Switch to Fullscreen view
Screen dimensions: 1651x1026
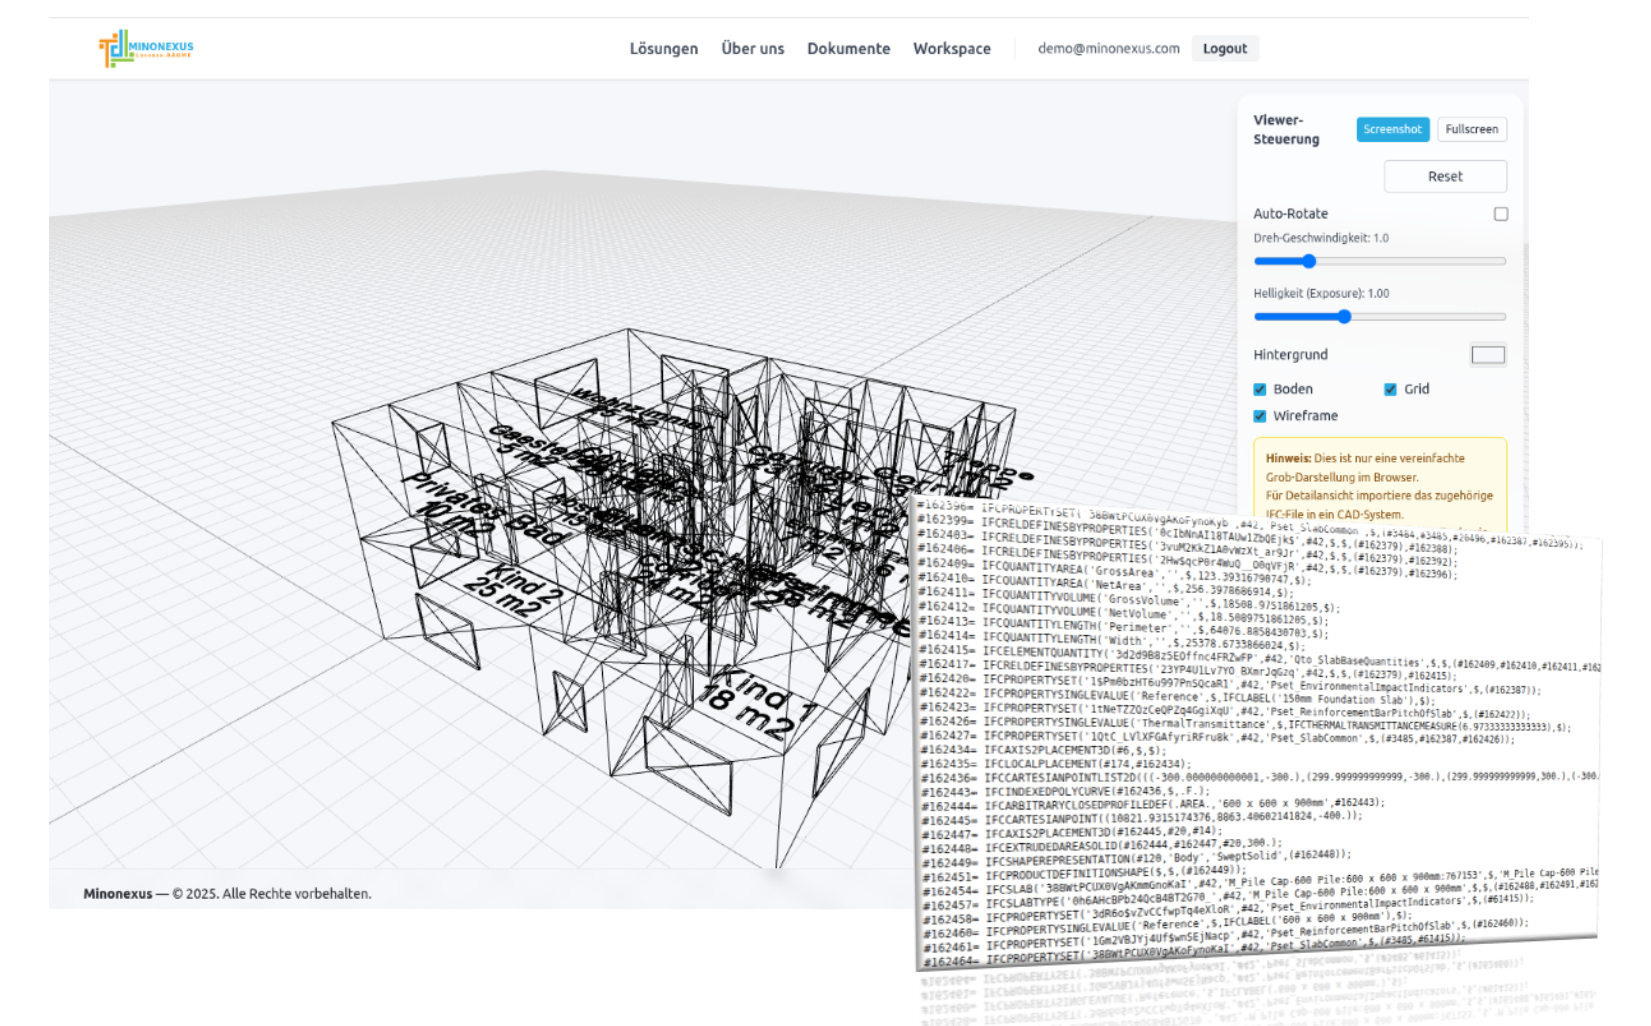point(1470,129)
